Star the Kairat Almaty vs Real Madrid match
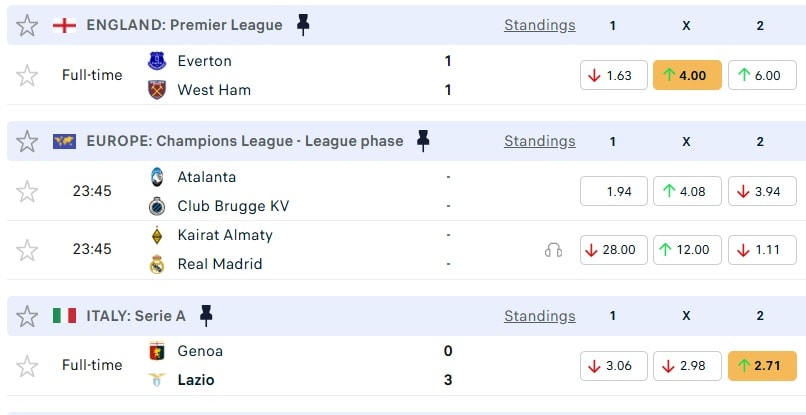806x415 pixels. click(x=28, y=250)
